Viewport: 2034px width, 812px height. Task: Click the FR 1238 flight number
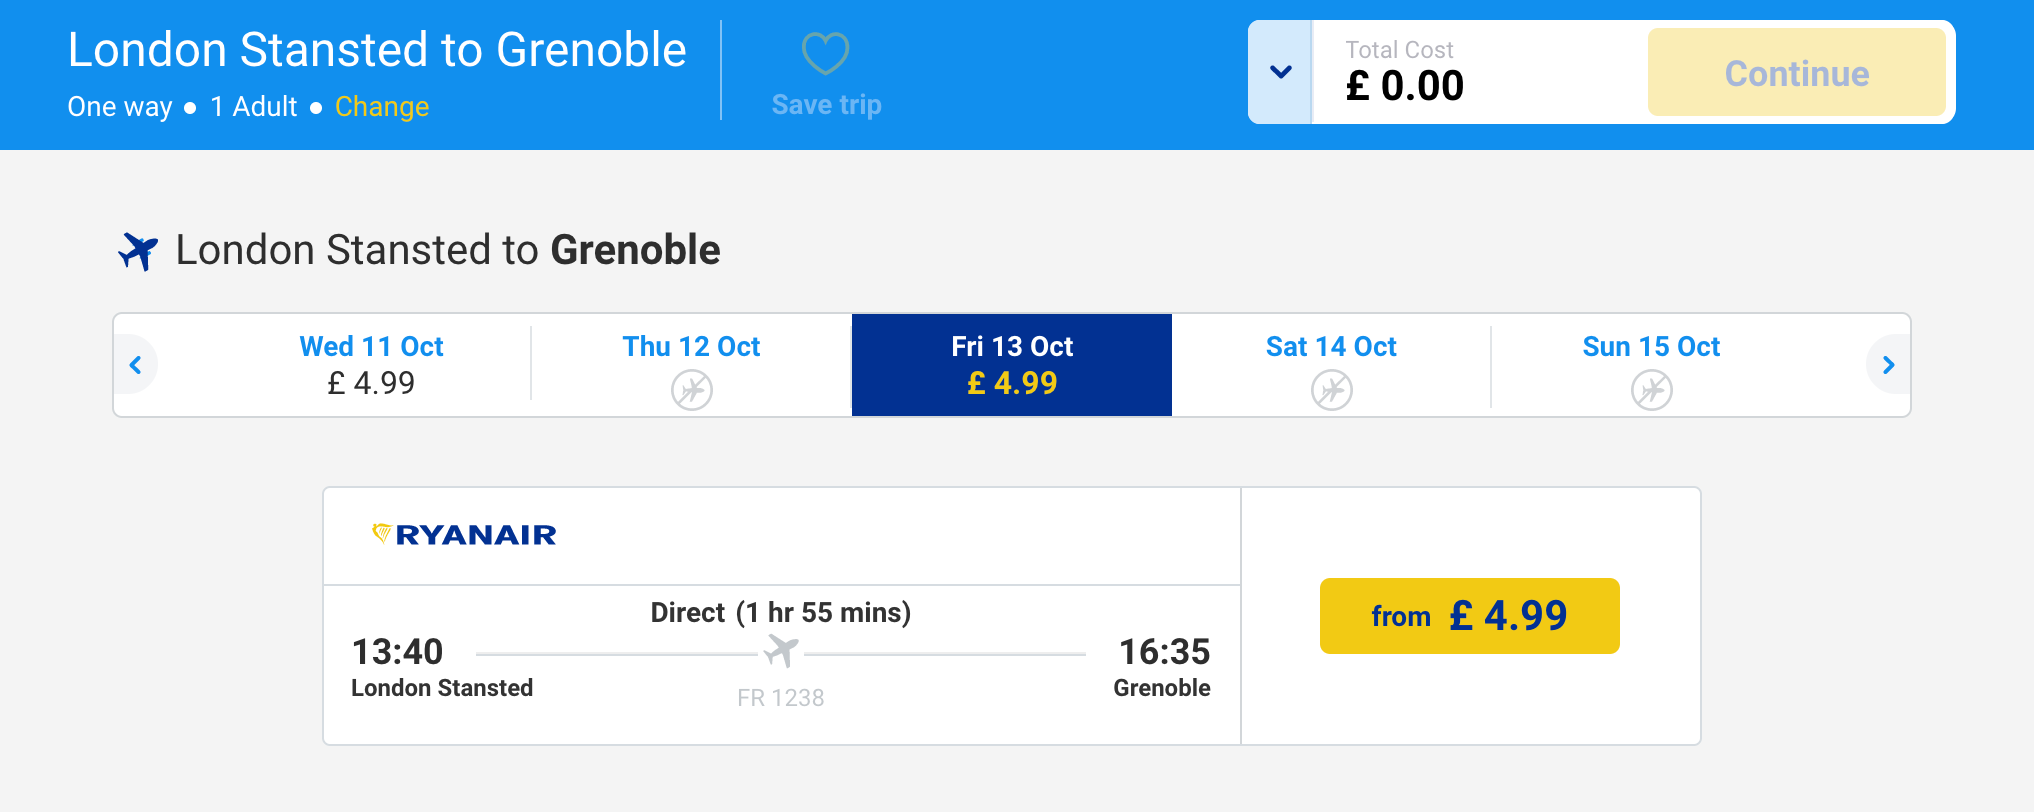coord(780,698)
